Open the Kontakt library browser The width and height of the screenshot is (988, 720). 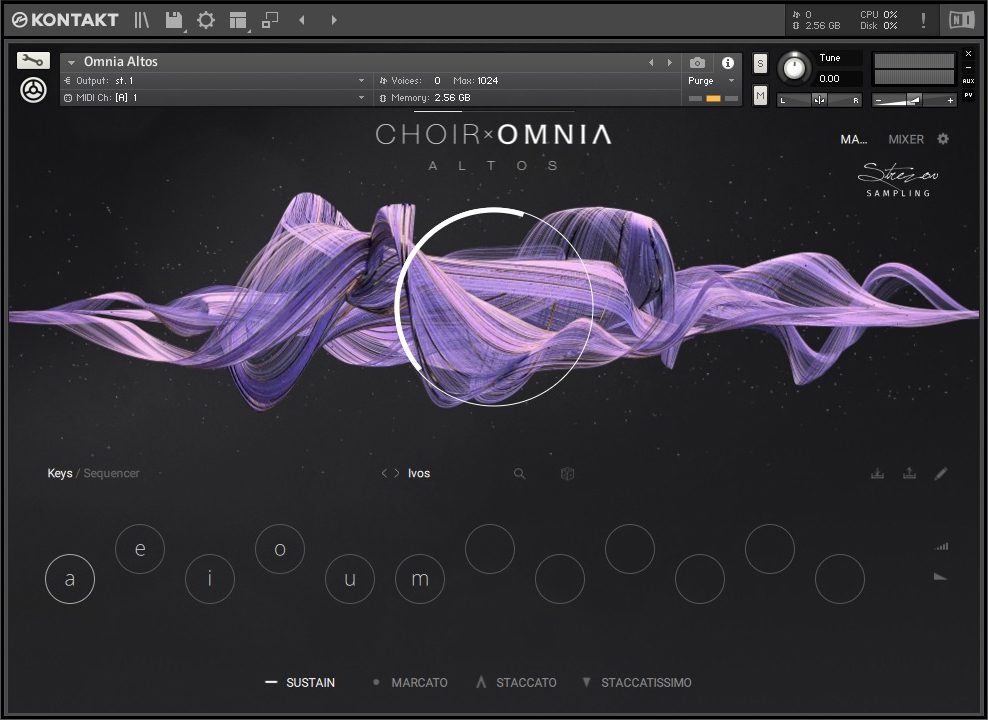coord(142,20)
